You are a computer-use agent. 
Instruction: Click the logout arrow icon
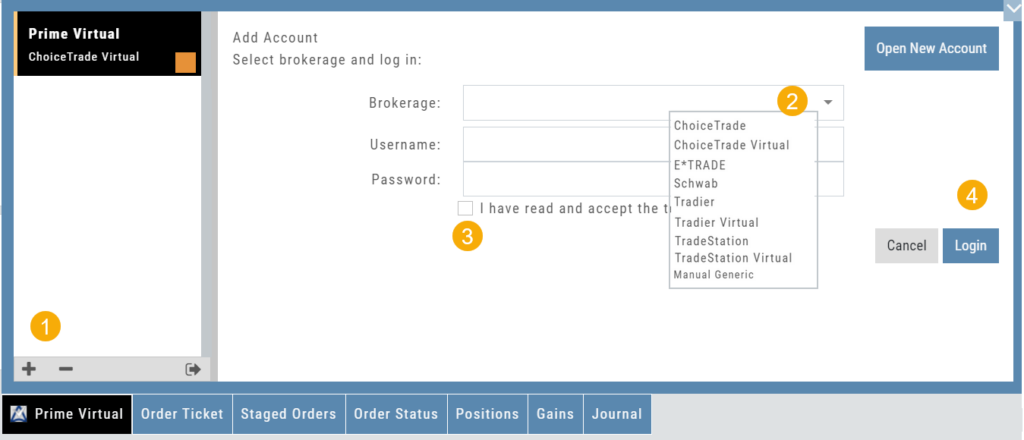point(193,369)
